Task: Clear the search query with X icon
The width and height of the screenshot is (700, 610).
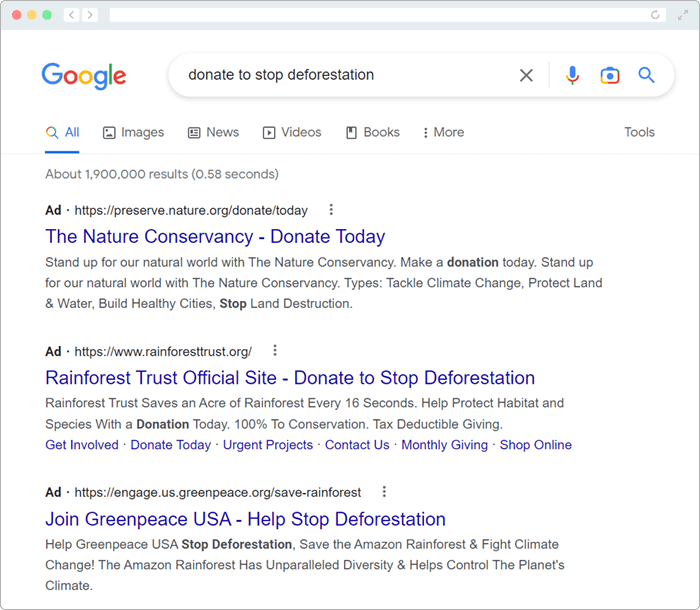Action: pos(526,75)
